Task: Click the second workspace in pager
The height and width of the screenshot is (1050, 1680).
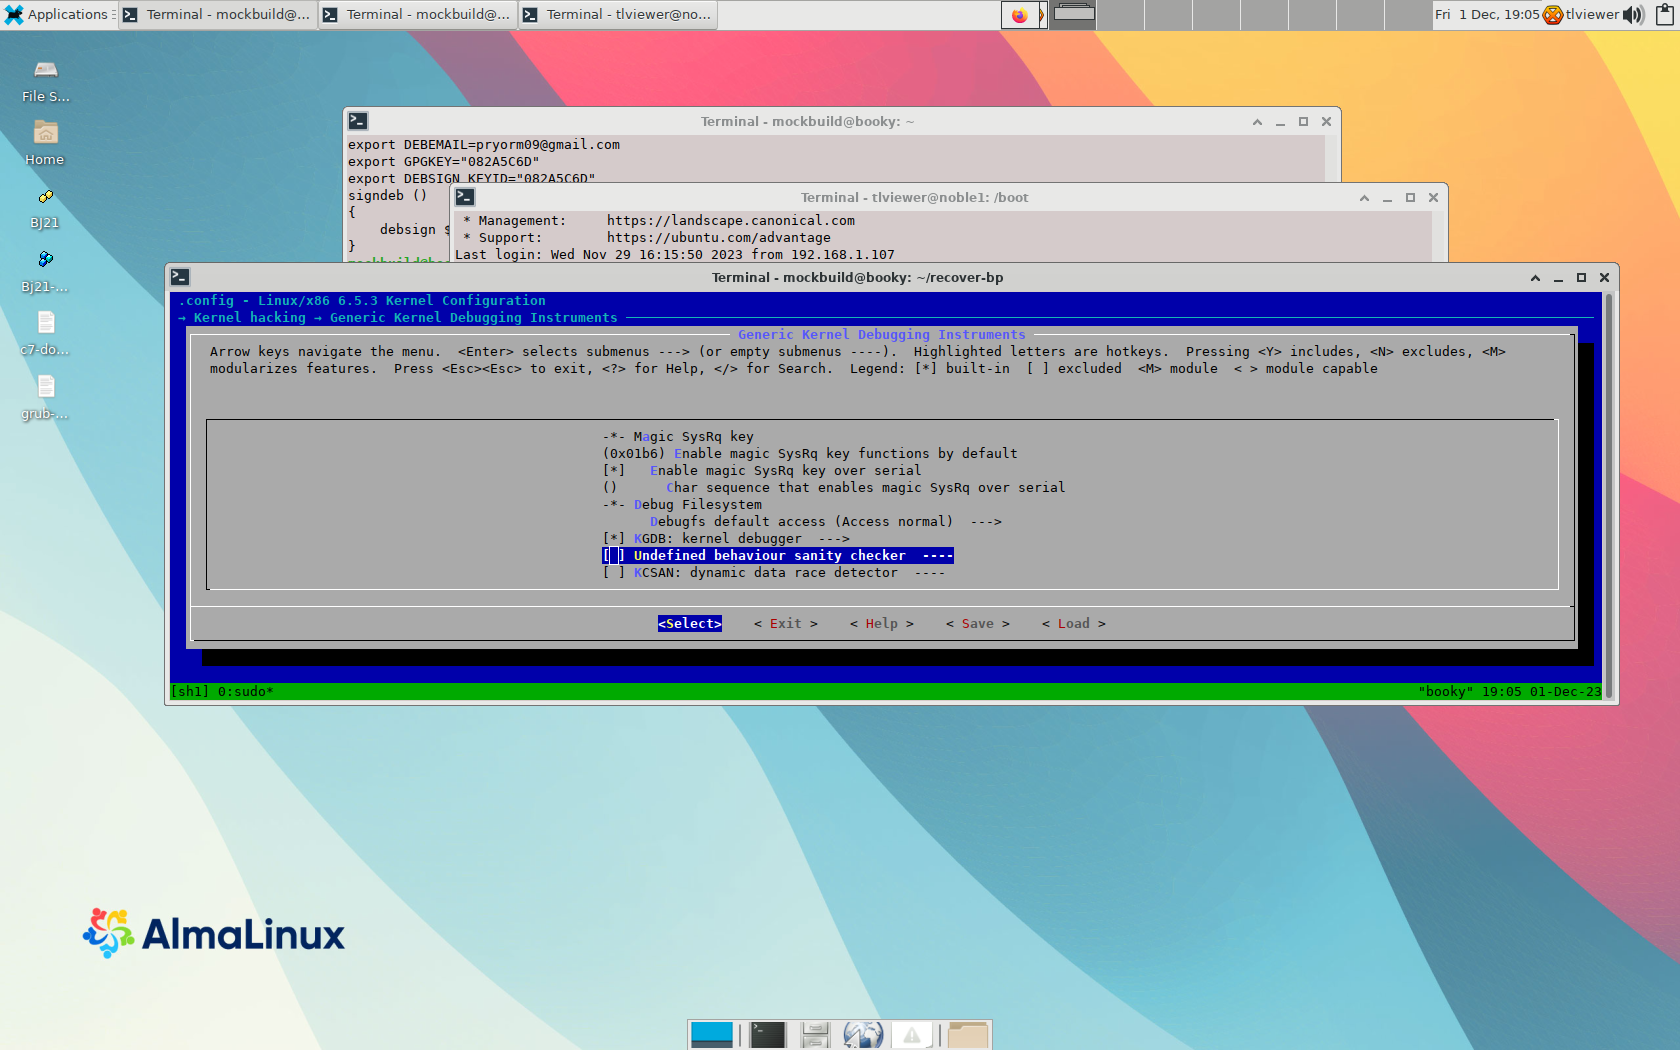Action: [x=1120, y=15]
